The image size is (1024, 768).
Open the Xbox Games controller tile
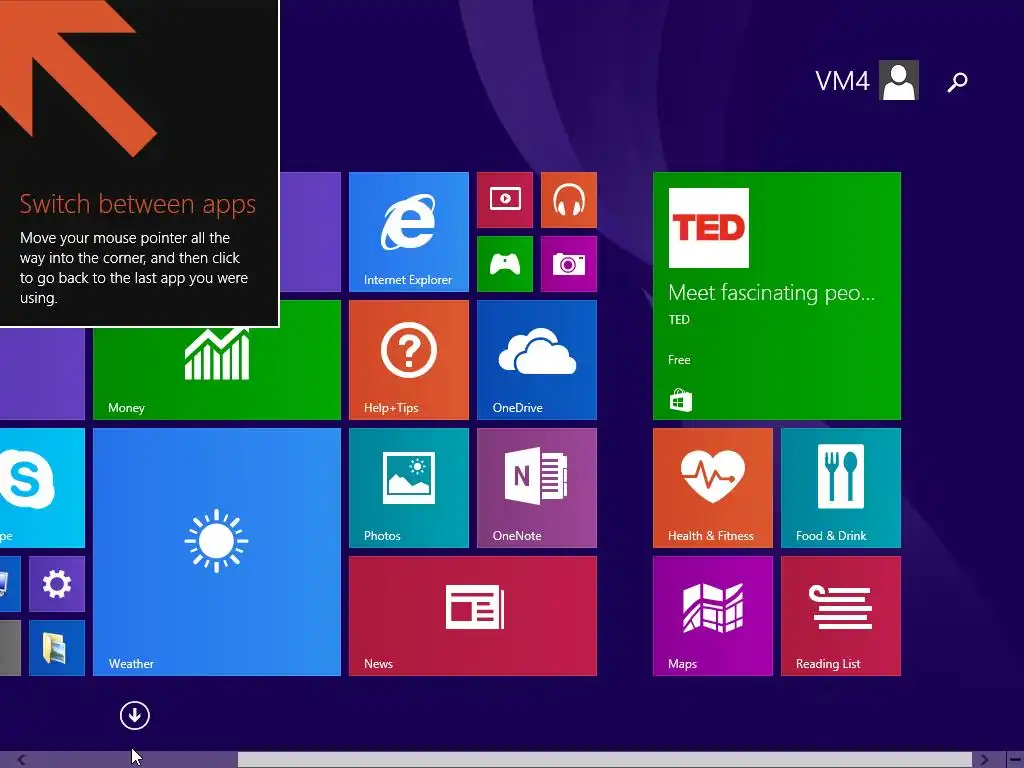pos(505,264)
